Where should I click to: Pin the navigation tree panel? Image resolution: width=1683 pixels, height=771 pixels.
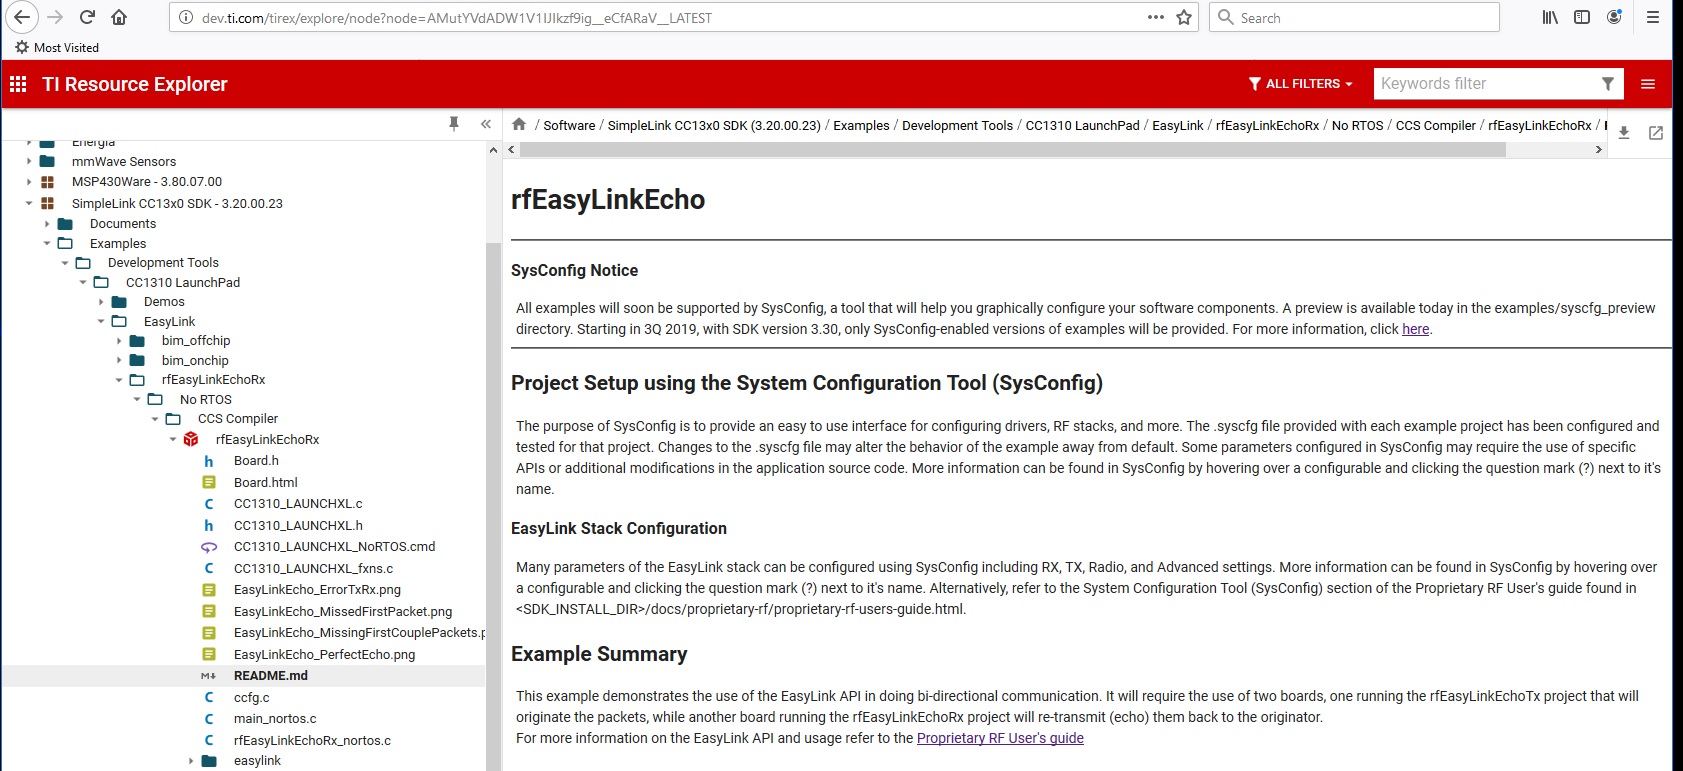coord(454,124)
